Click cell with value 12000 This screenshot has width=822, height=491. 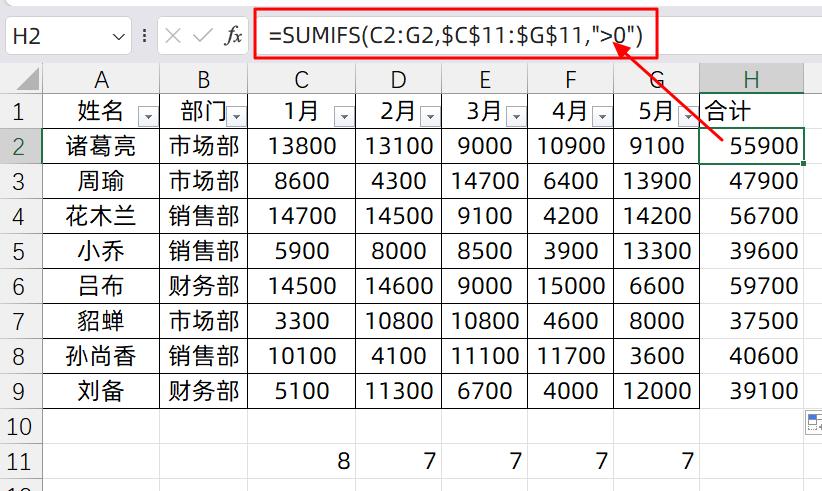point(656,391)
